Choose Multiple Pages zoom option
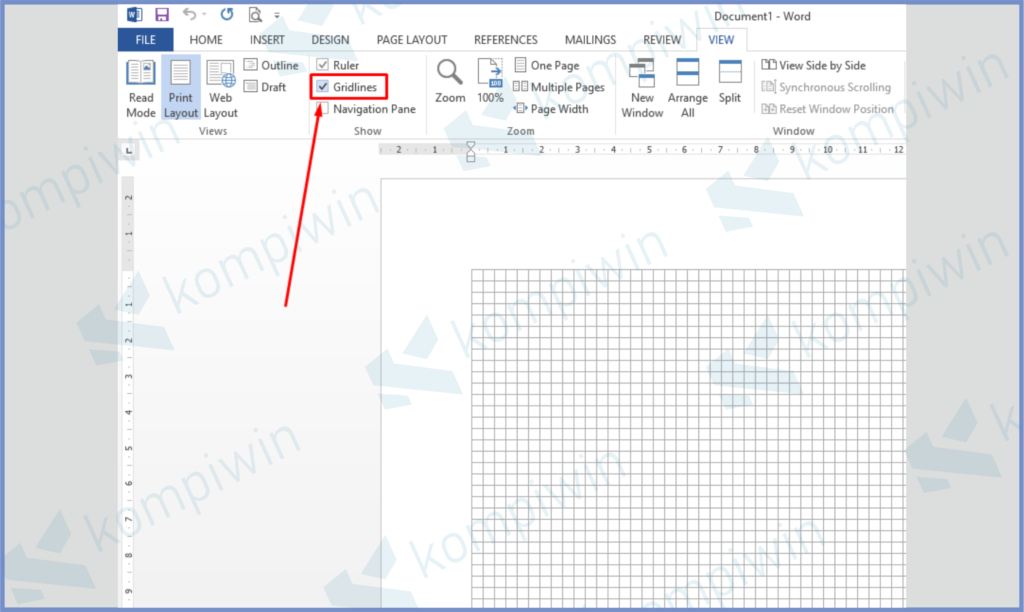1024x612 pixels. click(x=559, y=87)
